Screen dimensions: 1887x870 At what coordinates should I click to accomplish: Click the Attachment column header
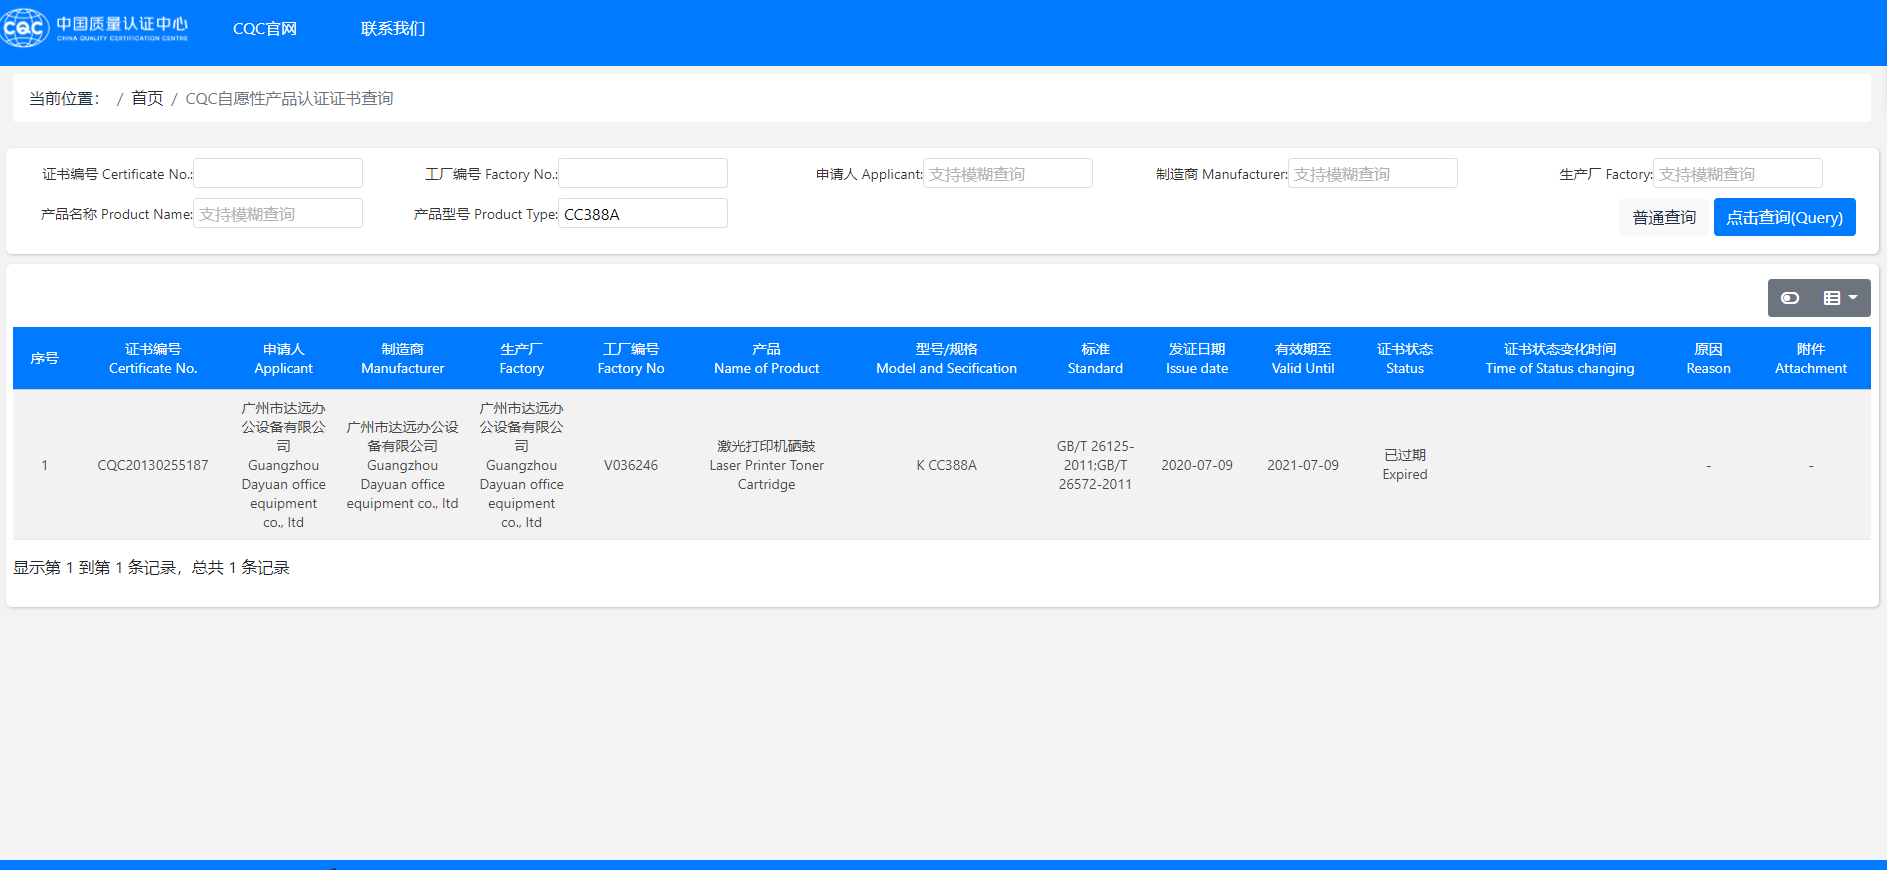click(1811, 358)
